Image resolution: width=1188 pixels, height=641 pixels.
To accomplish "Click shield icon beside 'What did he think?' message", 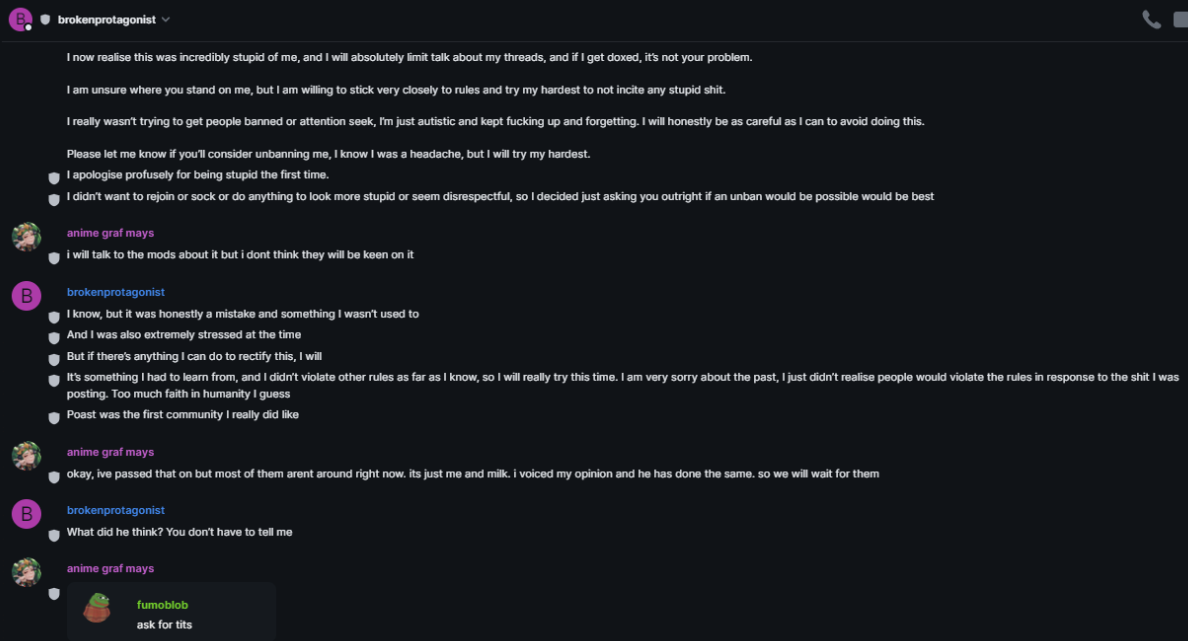I will pyautogui.click(x=54, y=535).
